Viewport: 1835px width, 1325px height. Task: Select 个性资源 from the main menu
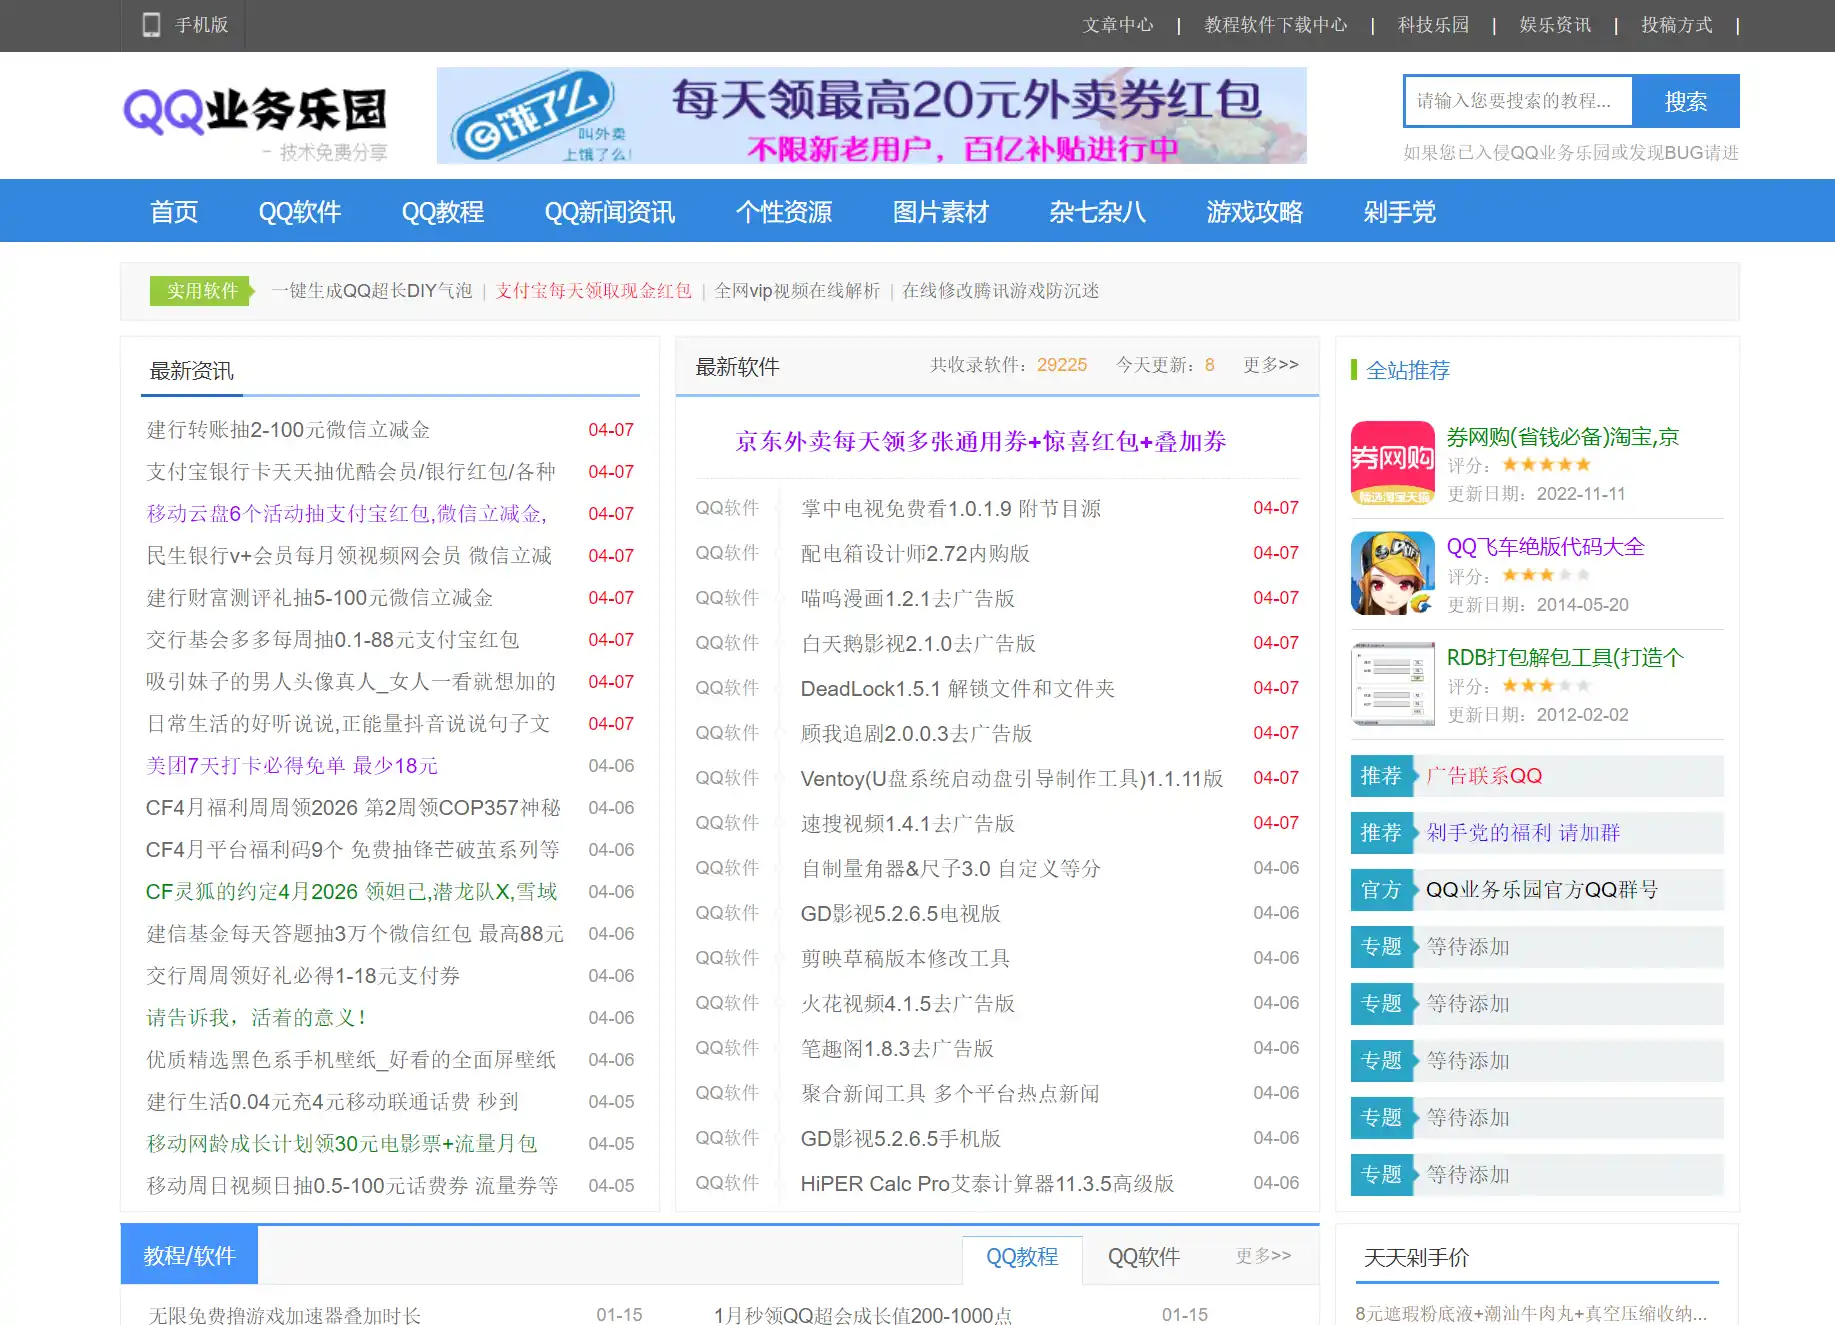click(783, 212)
